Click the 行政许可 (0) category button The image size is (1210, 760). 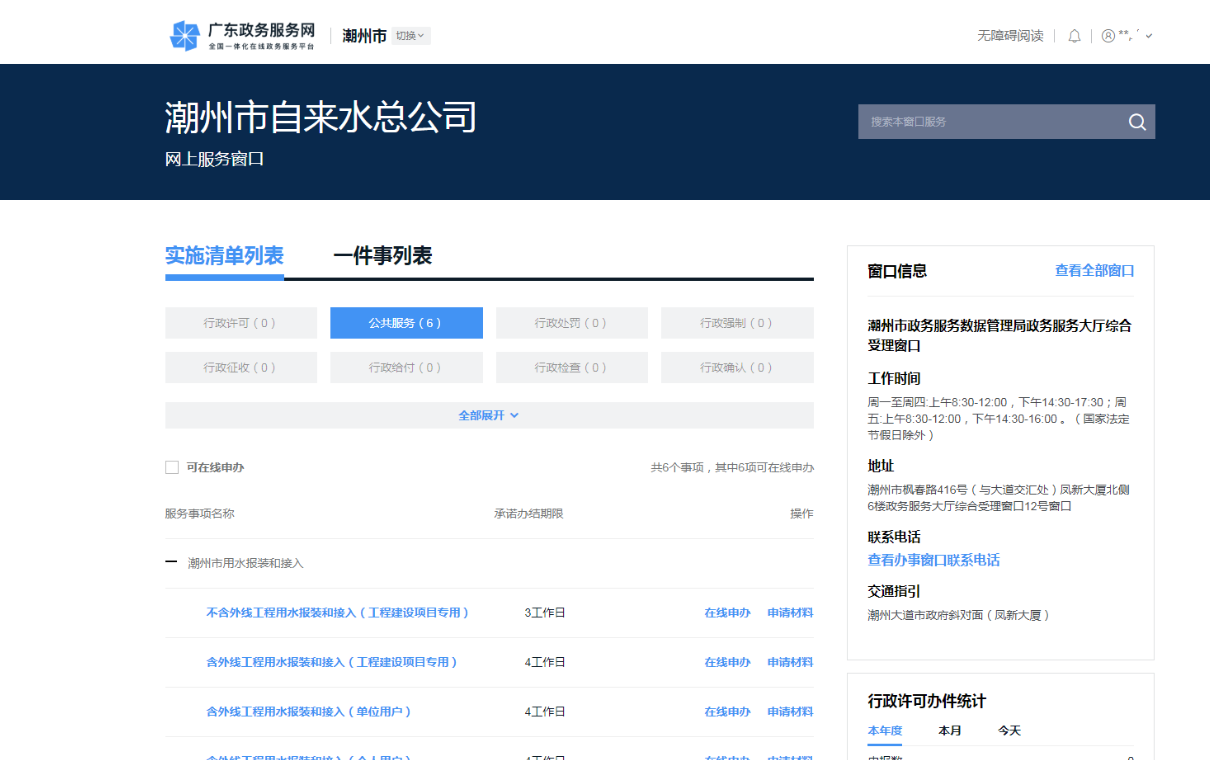[240, 323]
